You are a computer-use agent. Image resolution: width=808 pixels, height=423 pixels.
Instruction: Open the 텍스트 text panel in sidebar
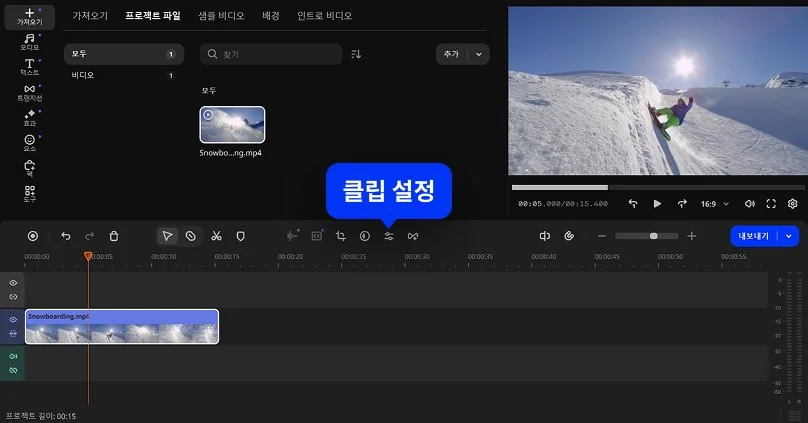(29, 67)
